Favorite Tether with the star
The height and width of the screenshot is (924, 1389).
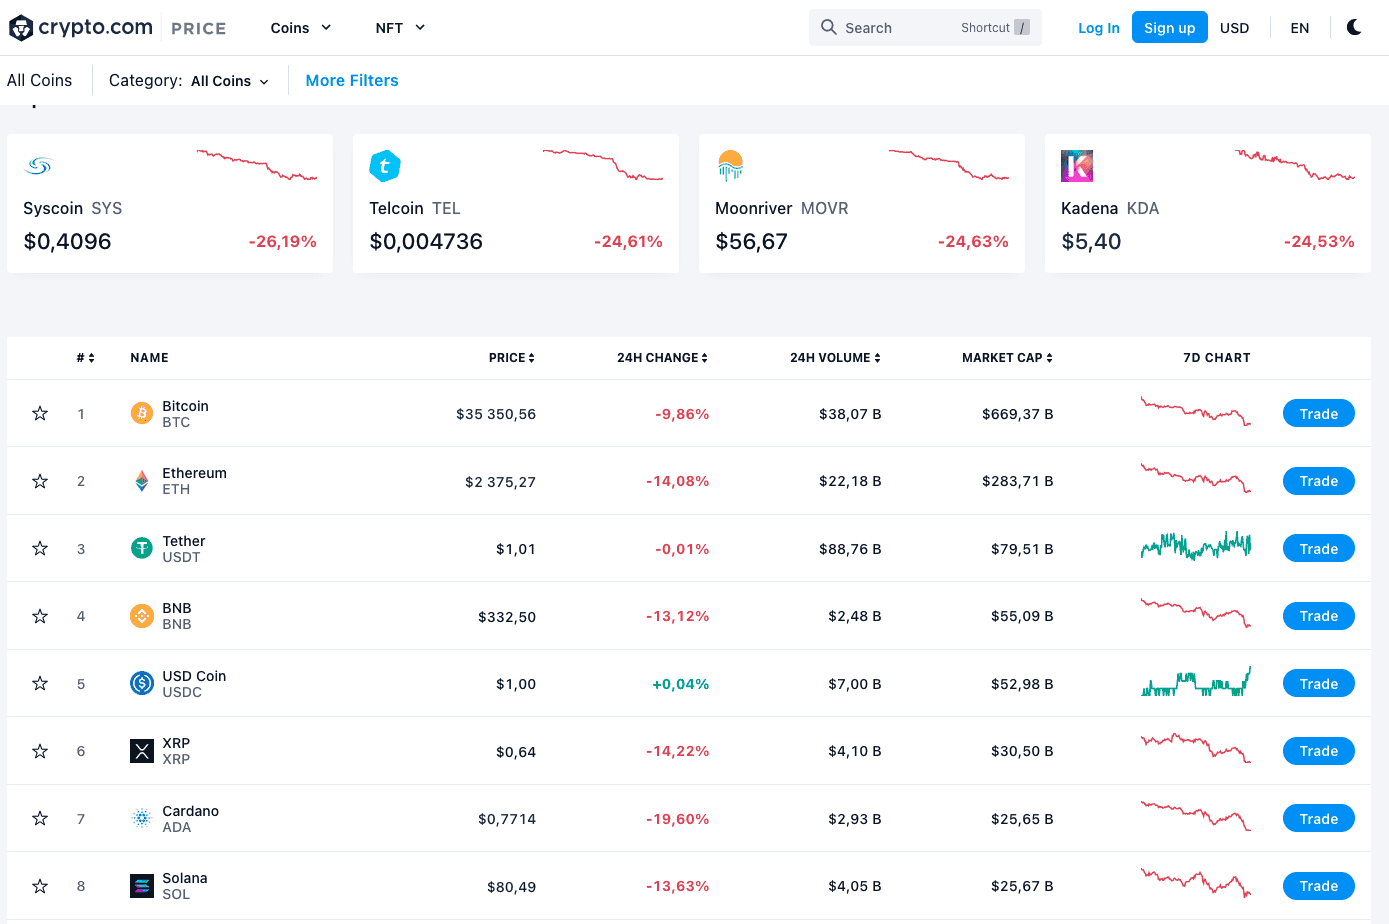[x=40, y=548]
